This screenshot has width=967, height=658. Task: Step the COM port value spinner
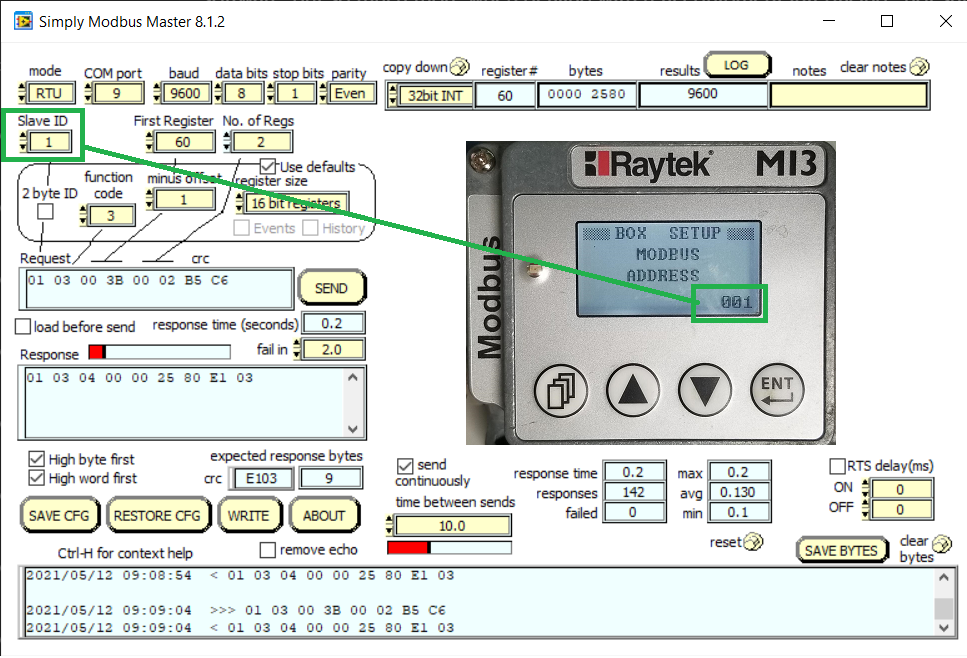pyautogui.click(x=88, y=93)
